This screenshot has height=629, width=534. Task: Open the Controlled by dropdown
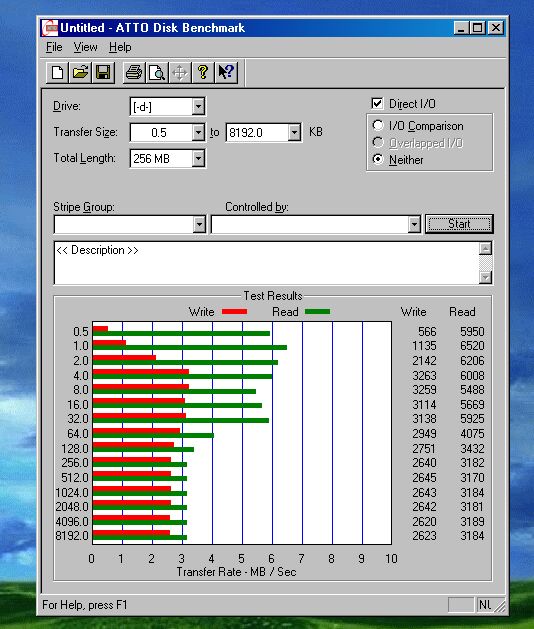click(x=414, y=224)
